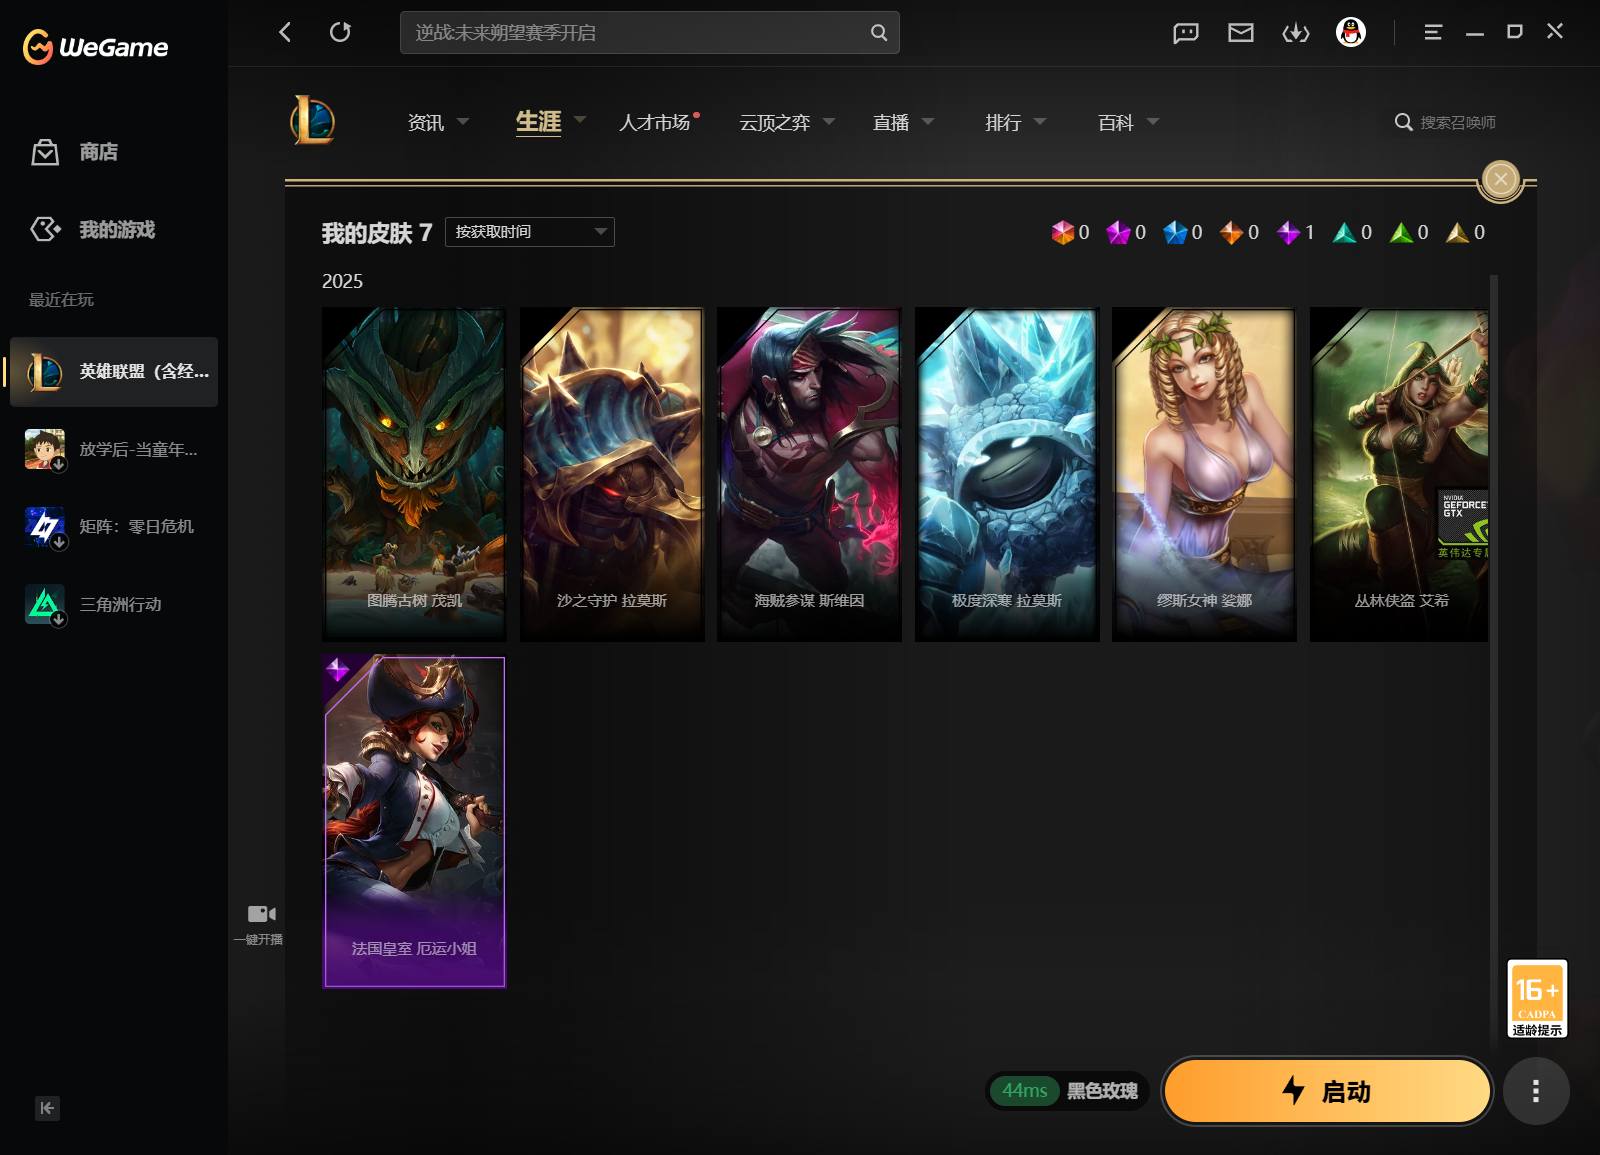
Task: Open 极度深寒 拉莫斯 skin card
Action: point(1007,474)
